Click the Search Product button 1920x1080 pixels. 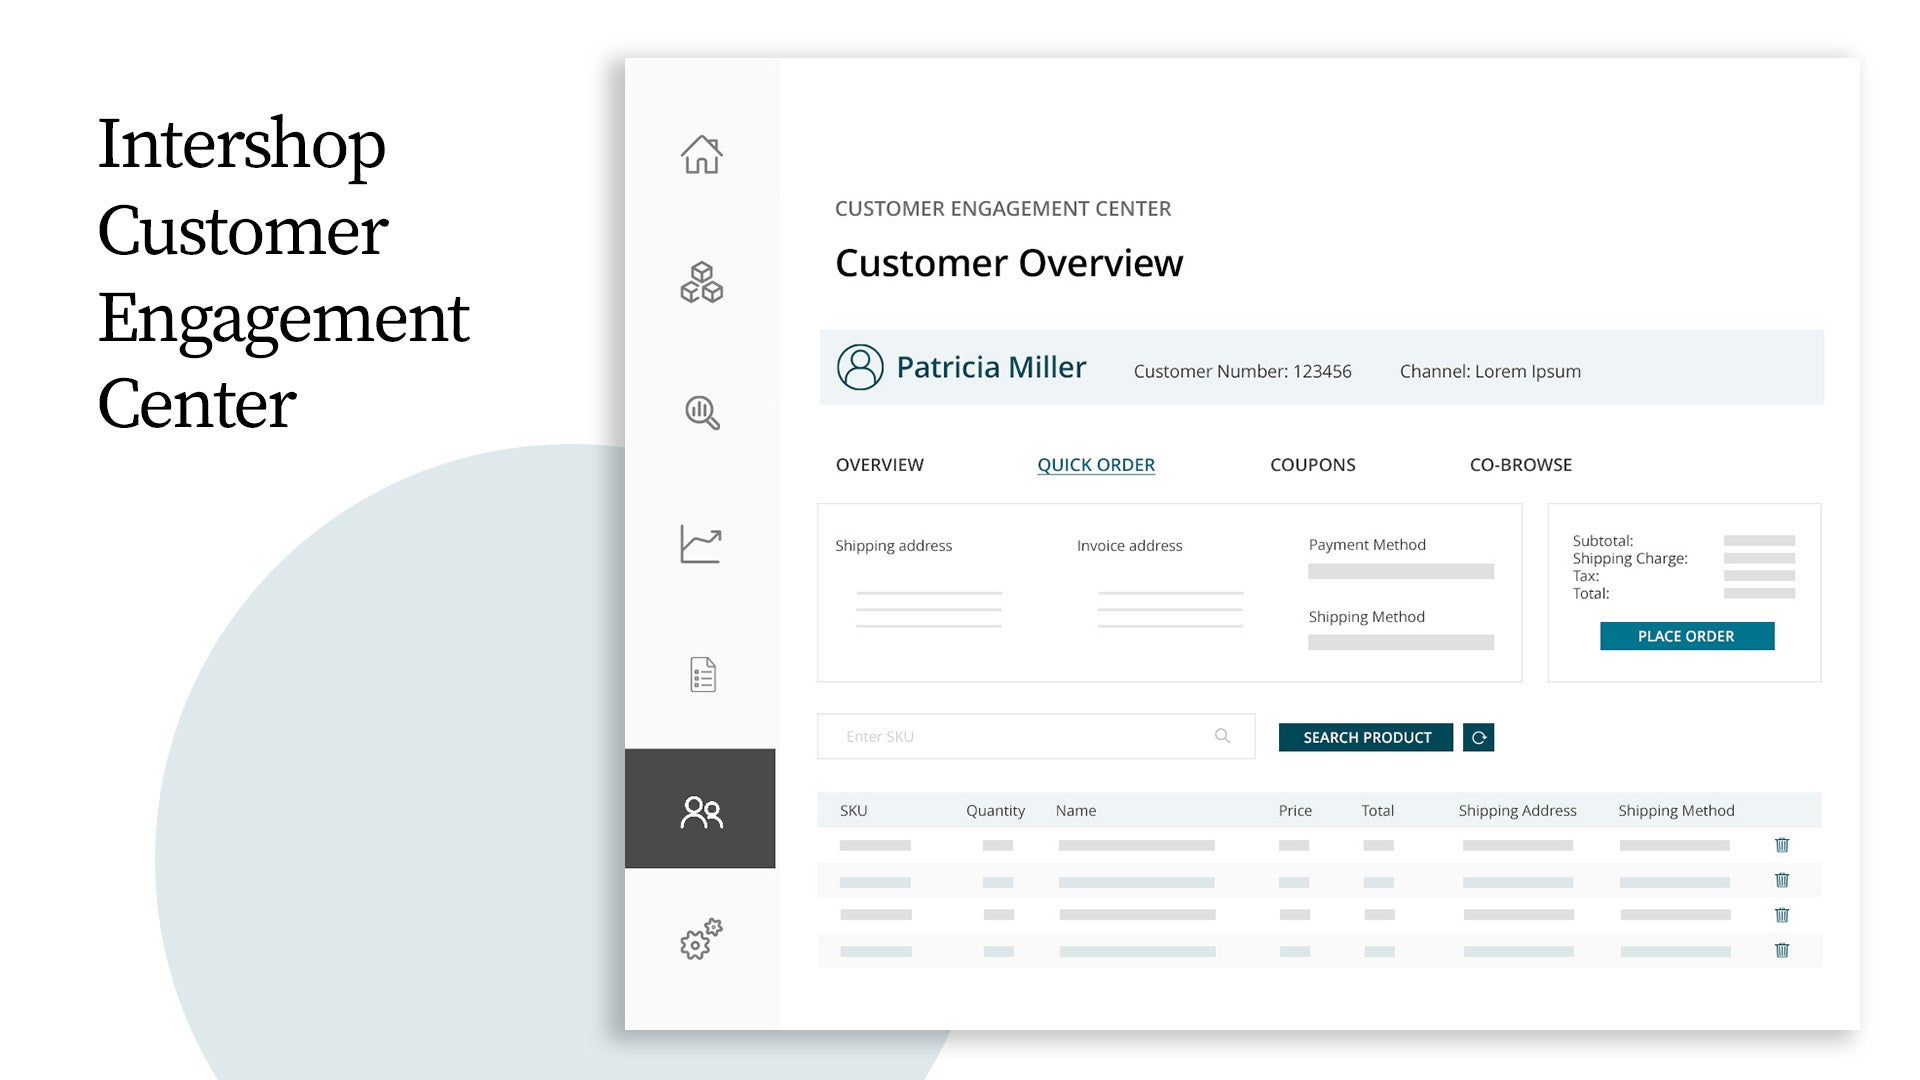point(1366,738)
